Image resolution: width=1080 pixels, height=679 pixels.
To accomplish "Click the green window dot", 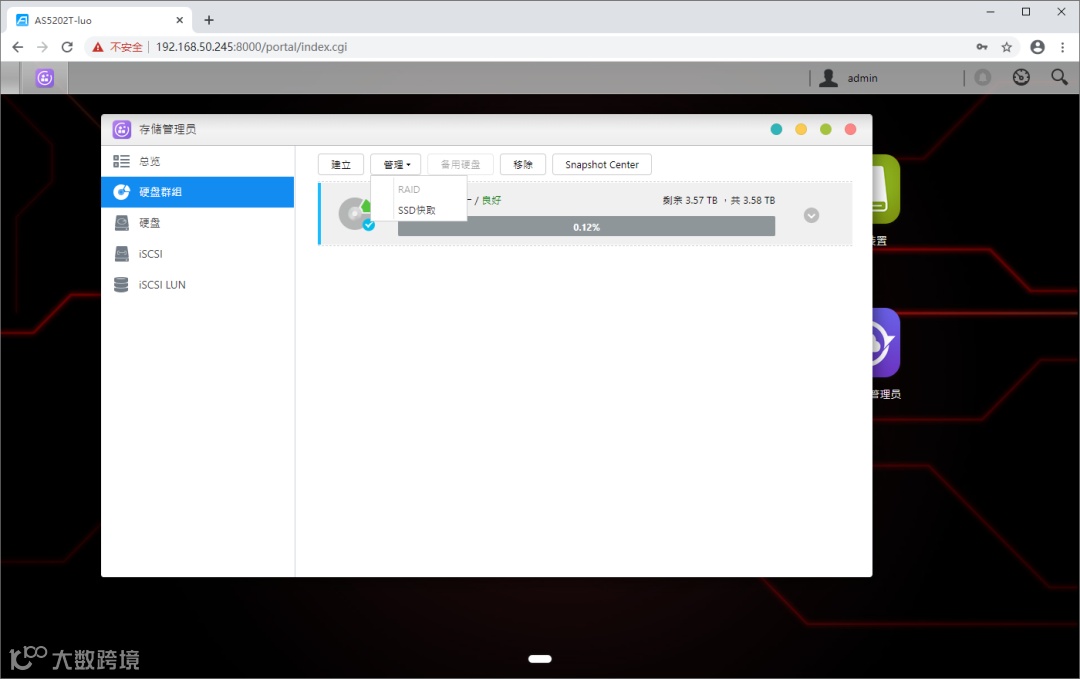I will pyautogui.click(x=825, y=129).
